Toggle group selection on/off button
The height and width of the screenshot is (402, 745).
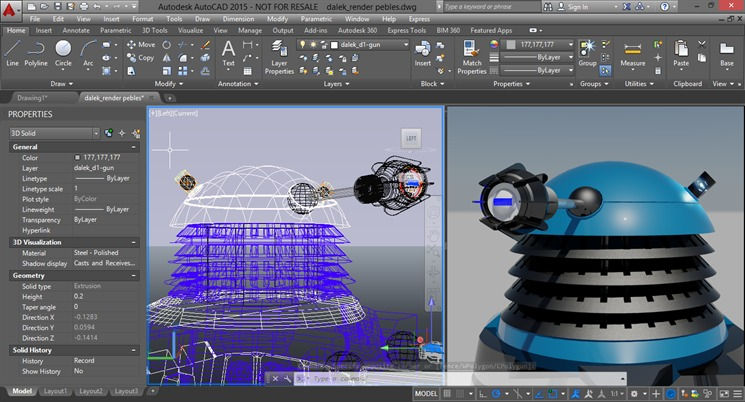[x=605, y=71]
